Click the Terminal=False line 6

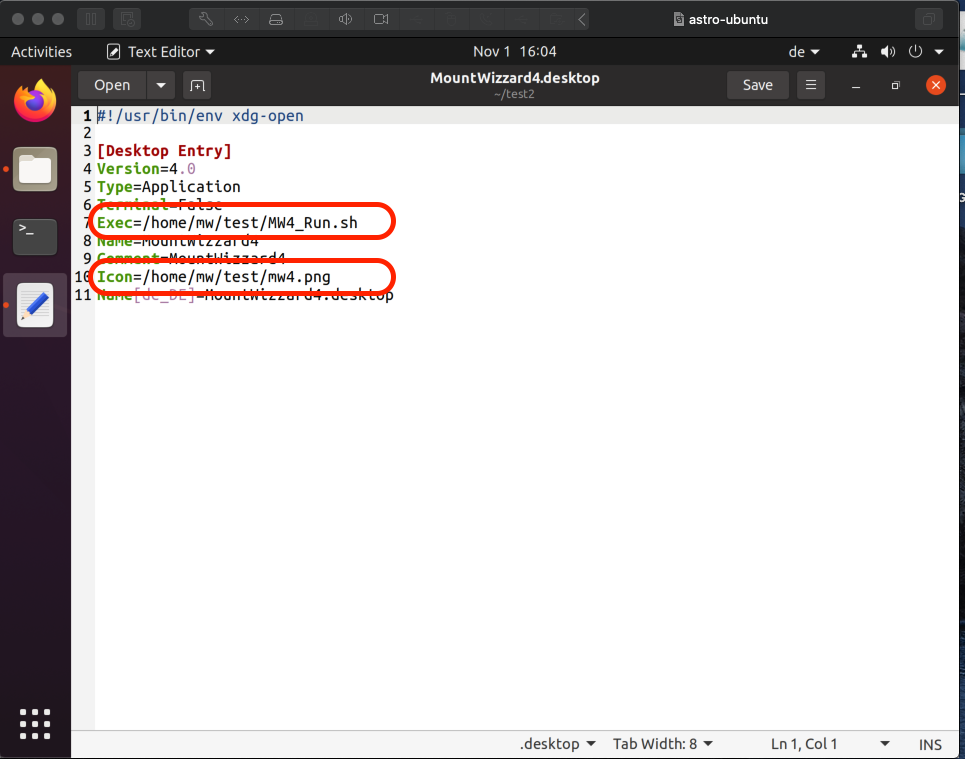pyautogui.click(x=159, y=204)
